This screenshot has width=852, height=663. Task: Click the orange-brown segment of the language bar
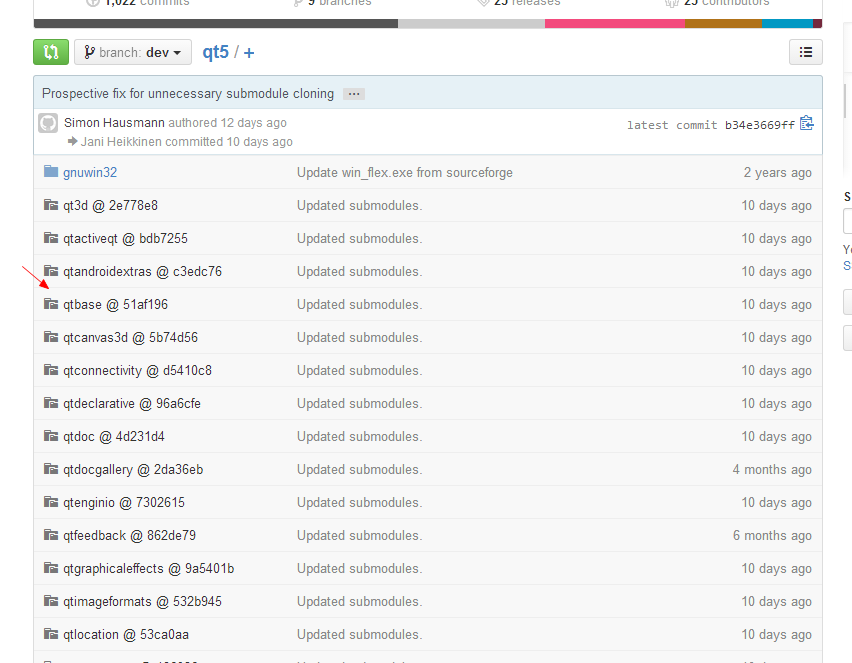coord(723,23)
